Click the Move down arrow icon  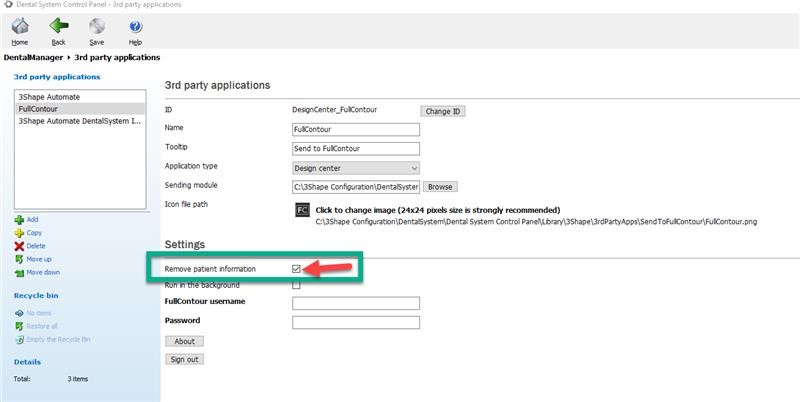(19, 273)
